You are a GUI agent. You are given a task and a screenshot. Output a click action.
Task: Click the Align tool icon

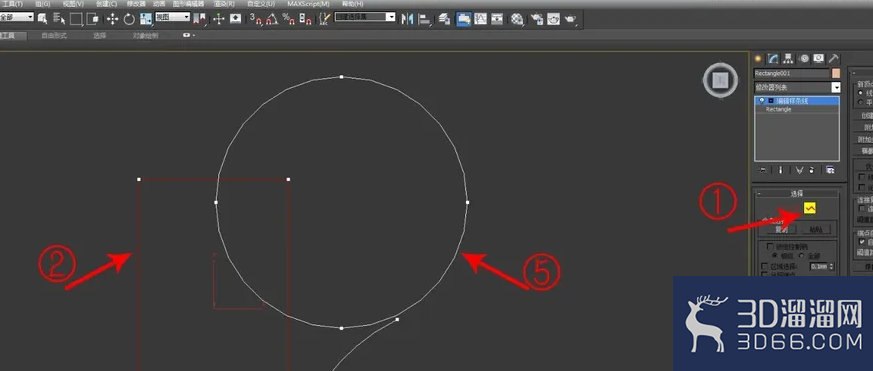[x=424, y=19]
